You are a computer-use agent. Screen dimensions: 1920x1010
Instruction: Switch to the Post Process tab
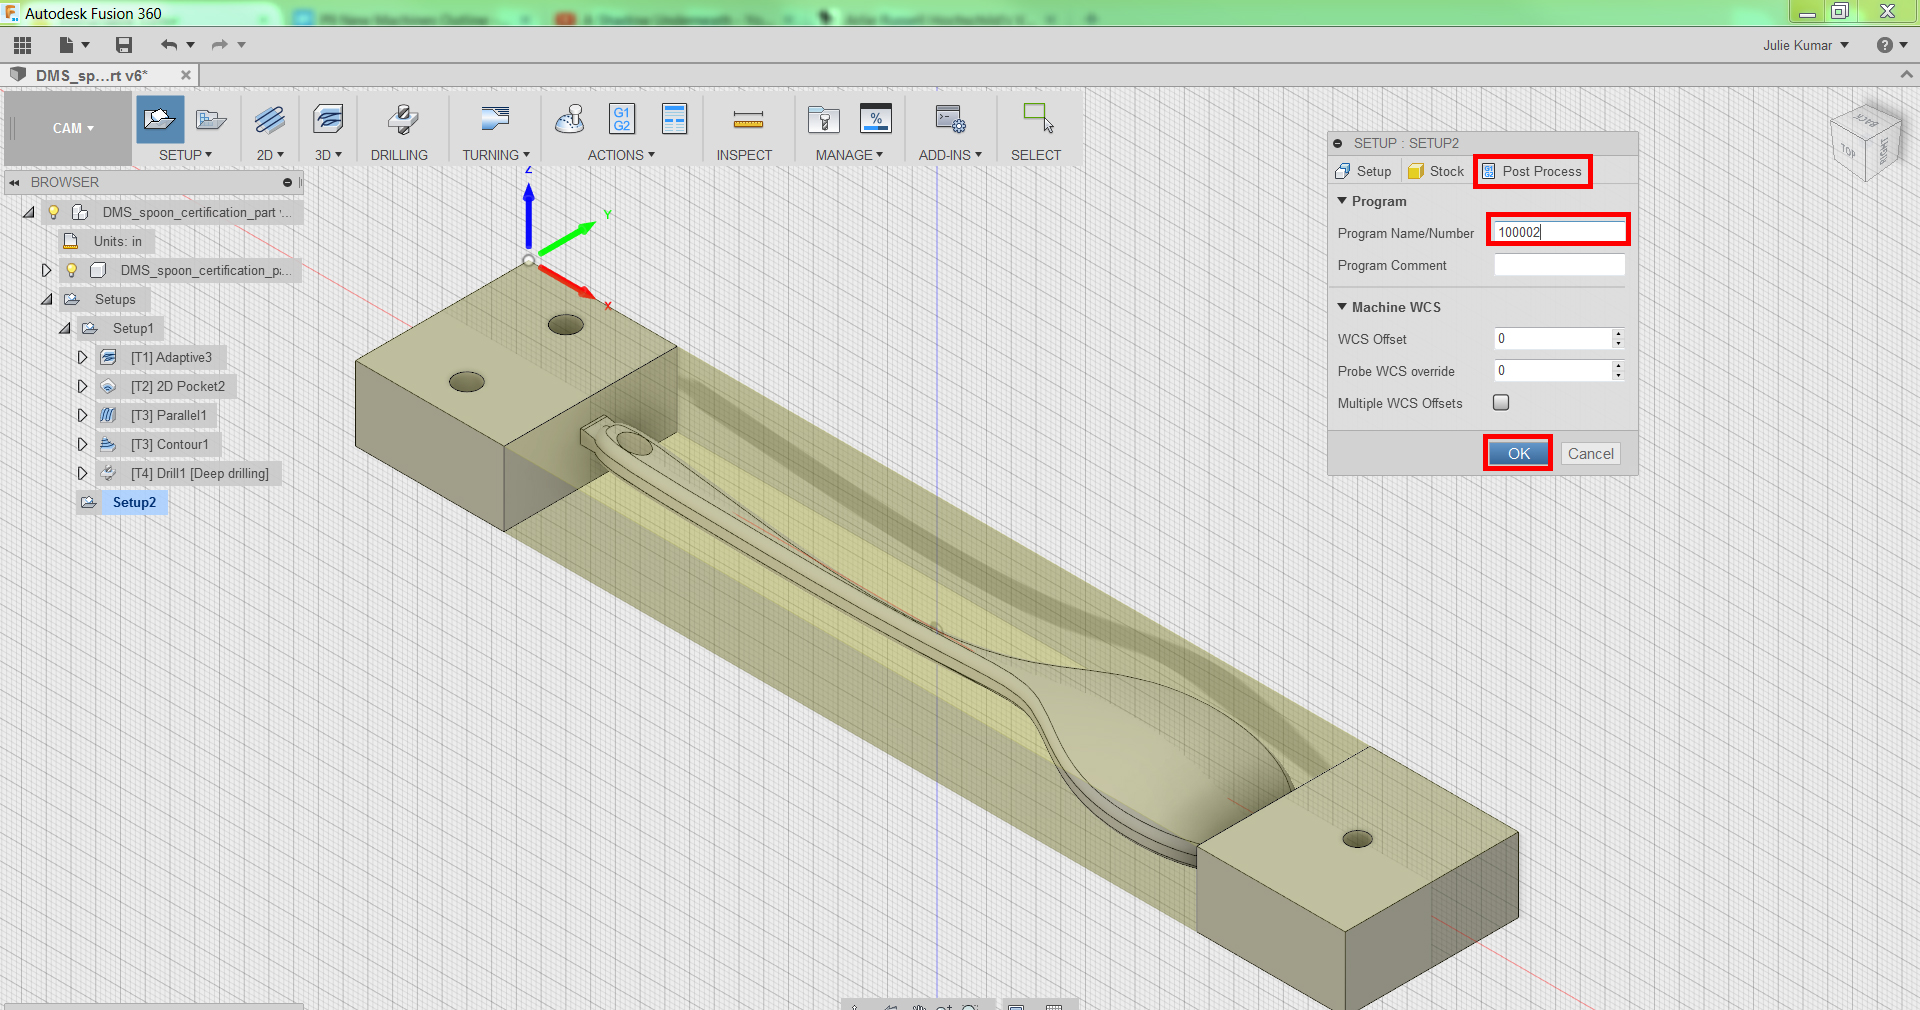(x=1532, y=171)
